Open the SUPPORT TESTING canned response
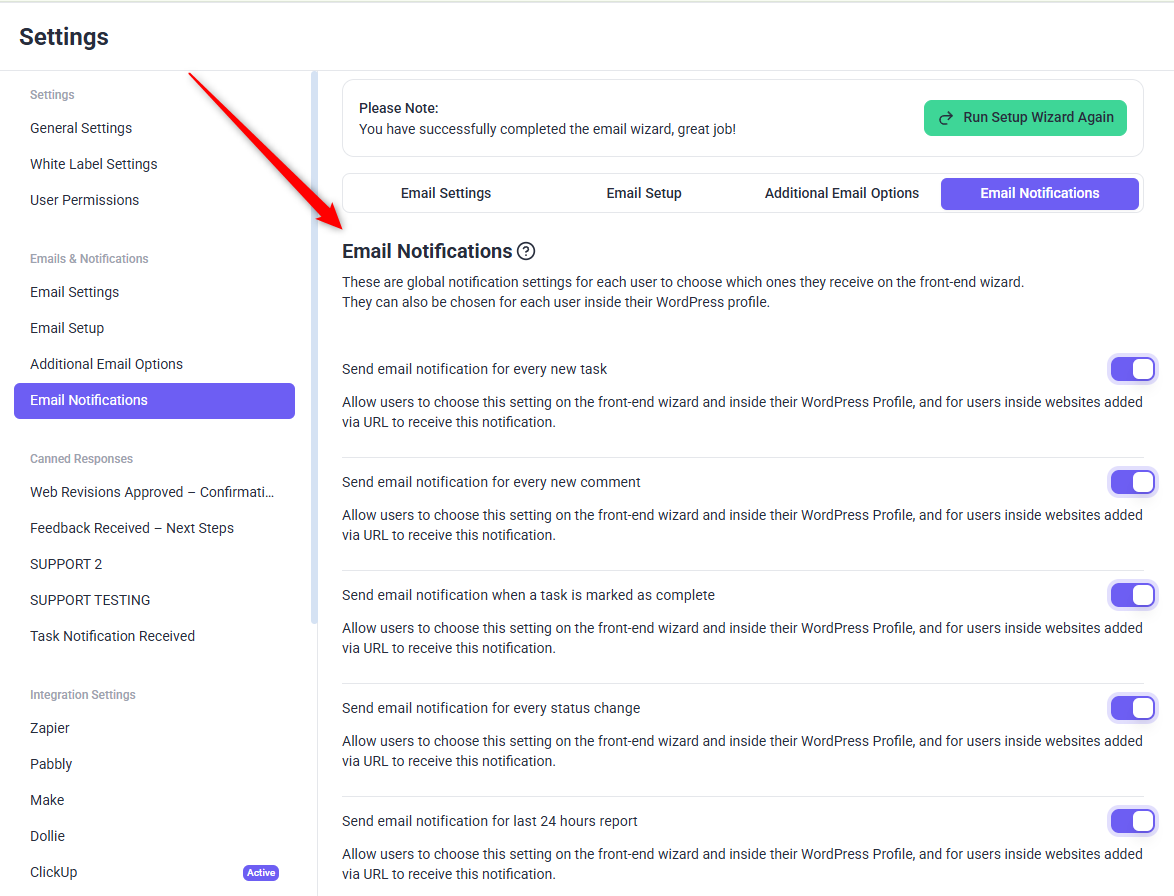The height and width of the screenshot is (896, 1174). pos(90,600)
